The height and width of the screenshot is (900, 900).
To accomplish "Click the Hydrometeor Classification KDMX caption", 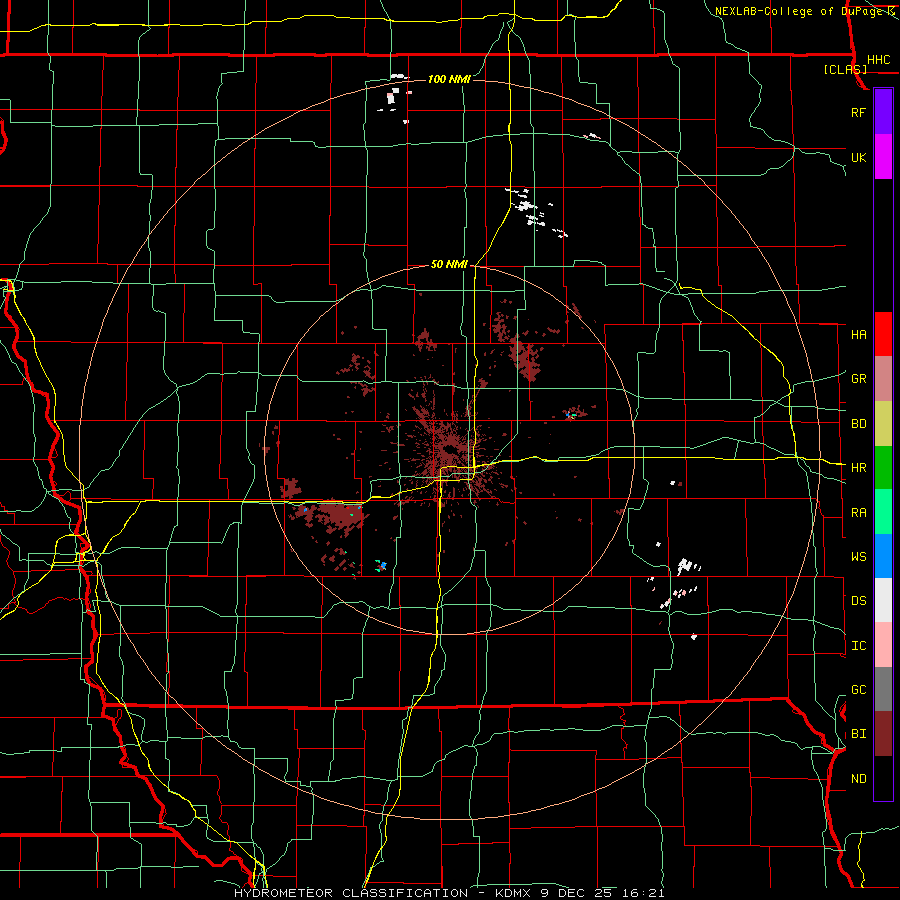I will click(x=449, y=893).
